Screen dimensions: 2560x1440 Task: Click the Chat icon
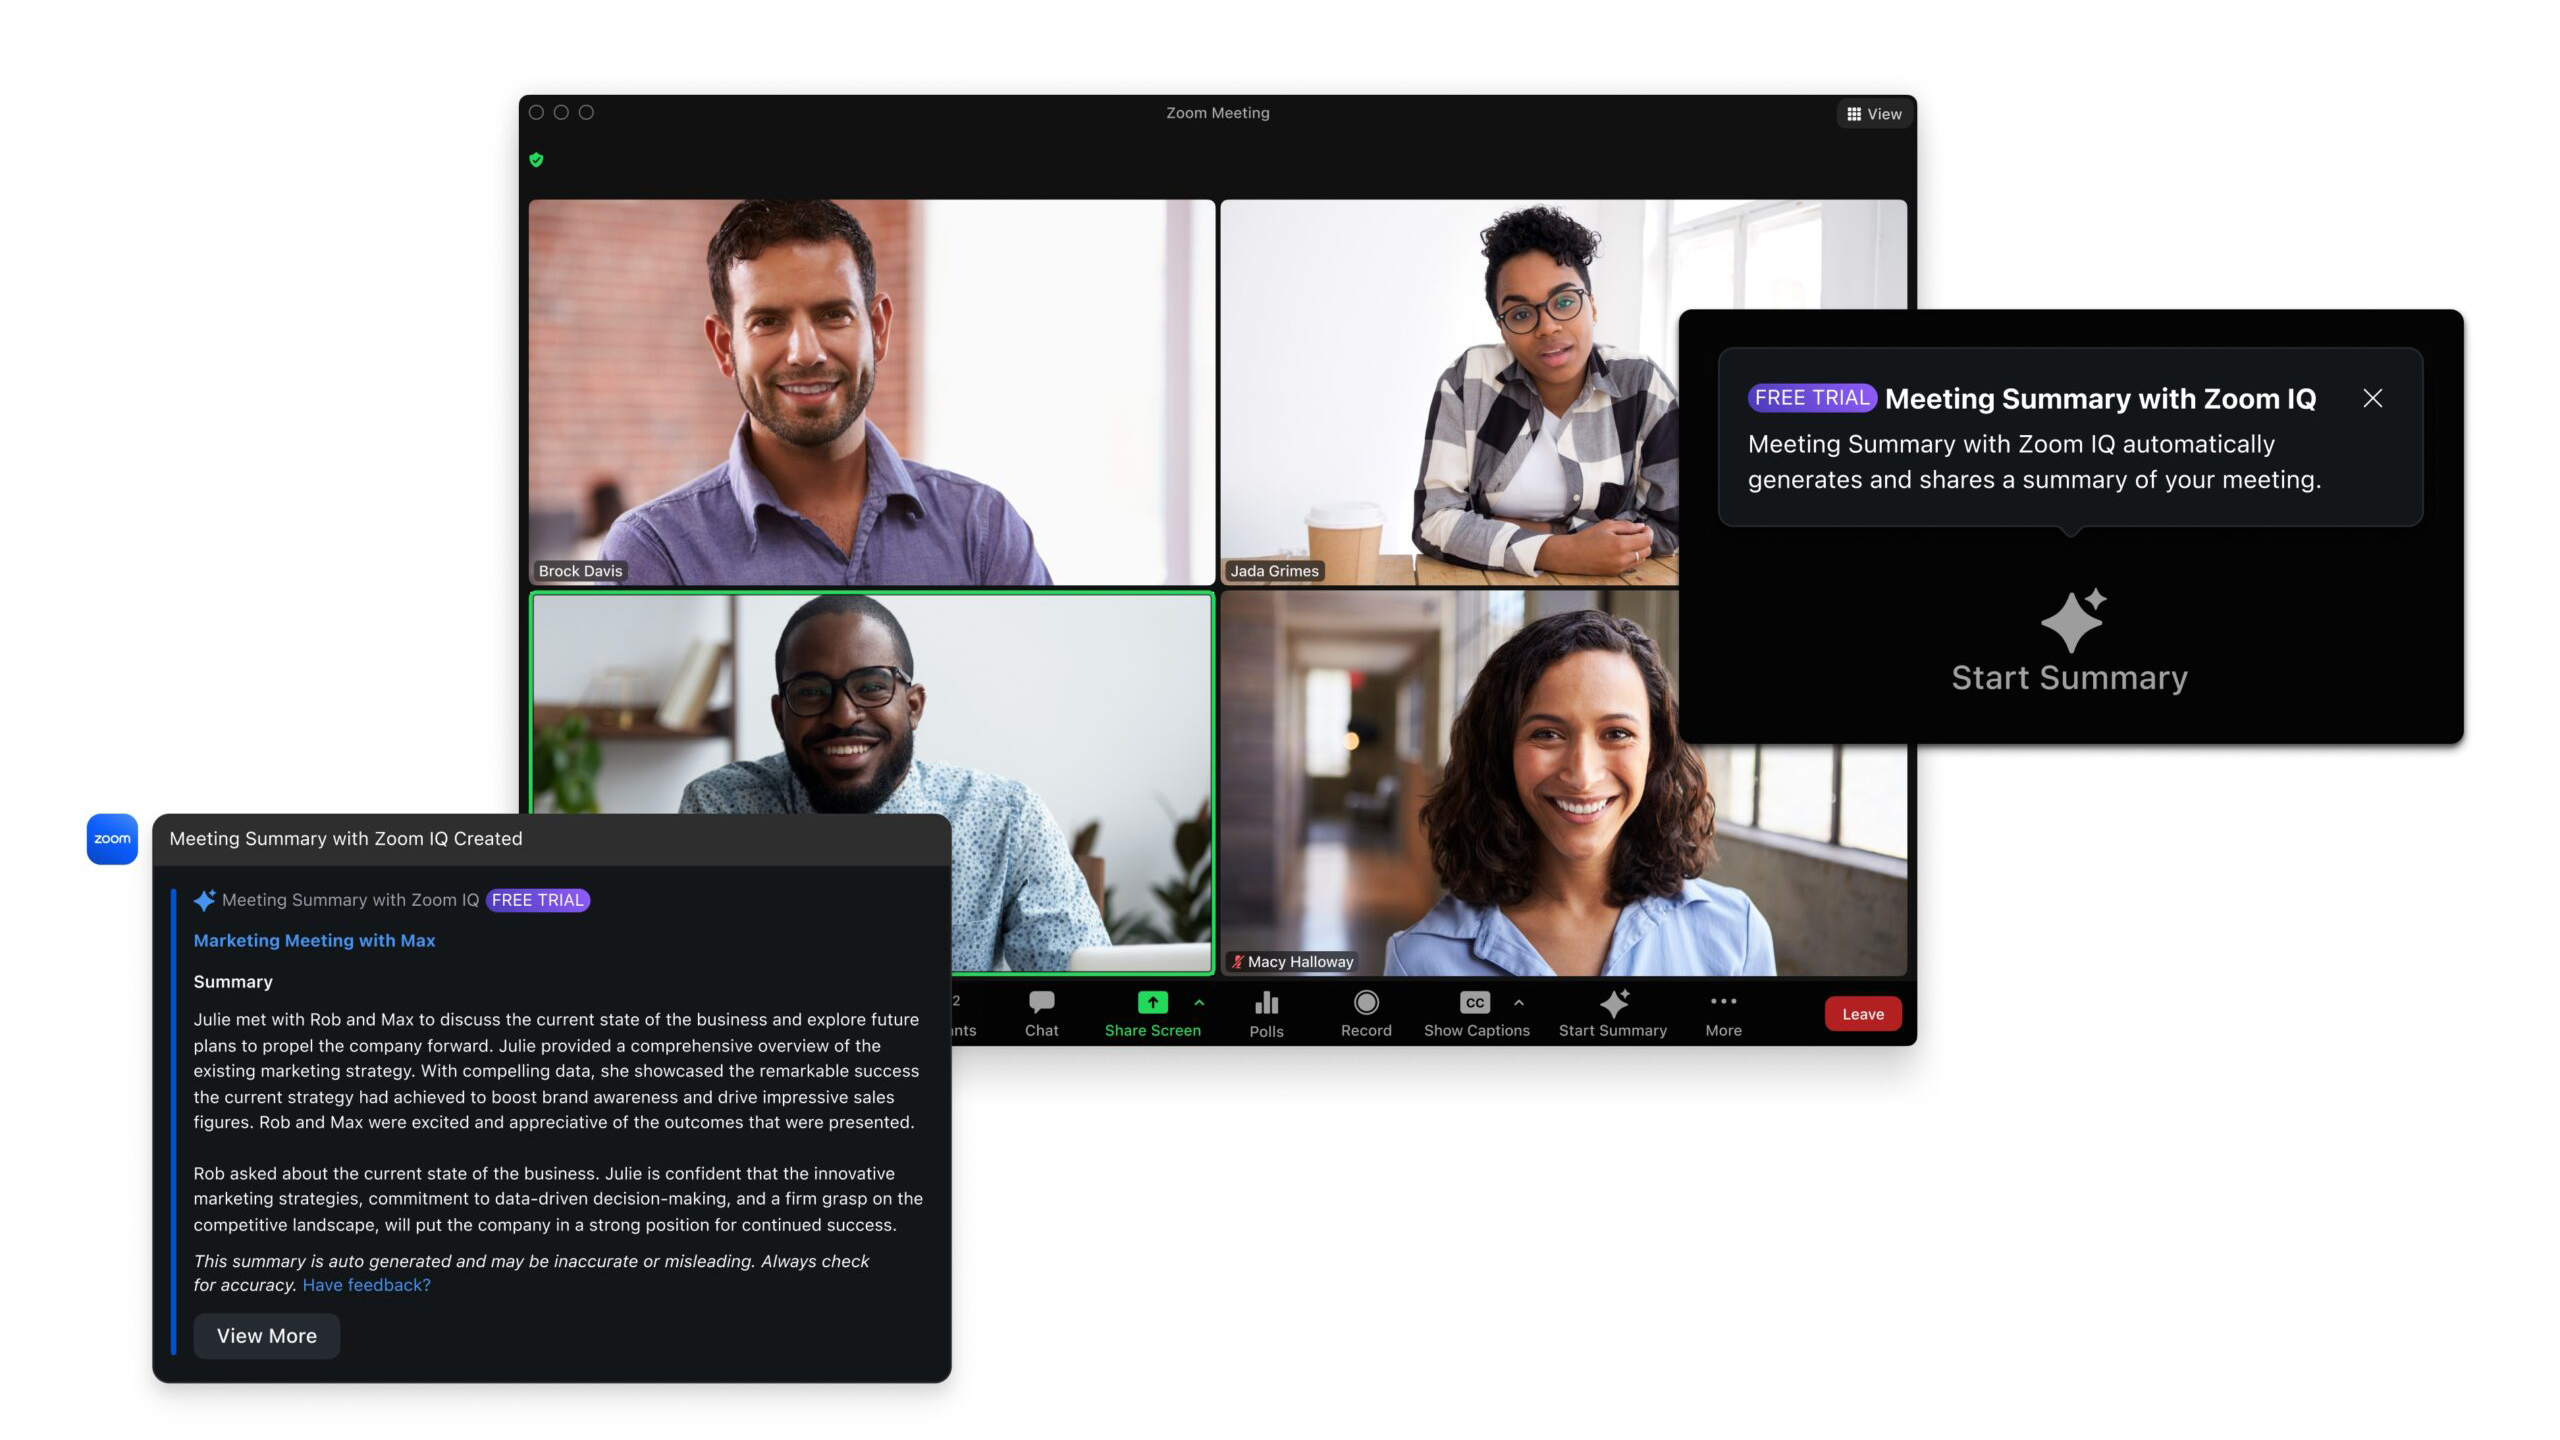click(1043, 1011)
